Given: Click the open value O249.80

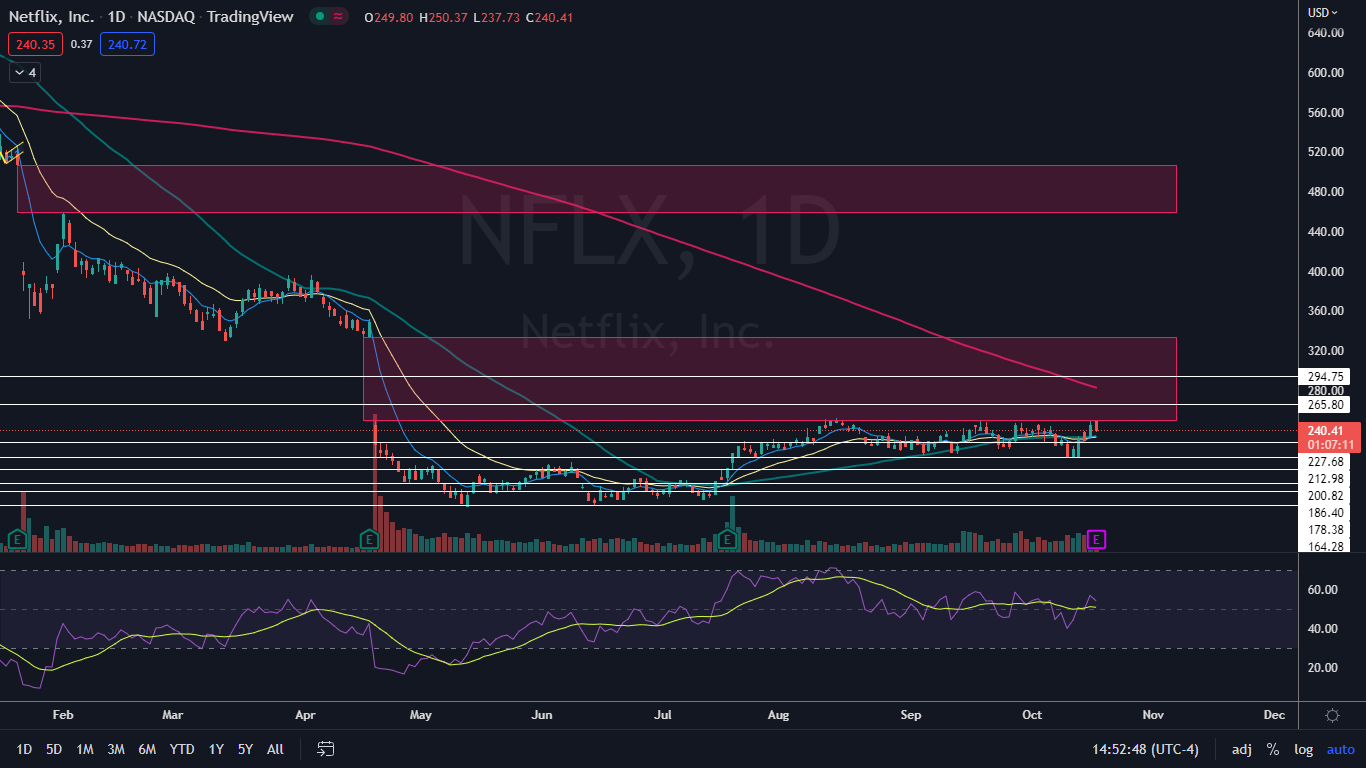Looking at the screenshot, I should click(x=389, y=17).
